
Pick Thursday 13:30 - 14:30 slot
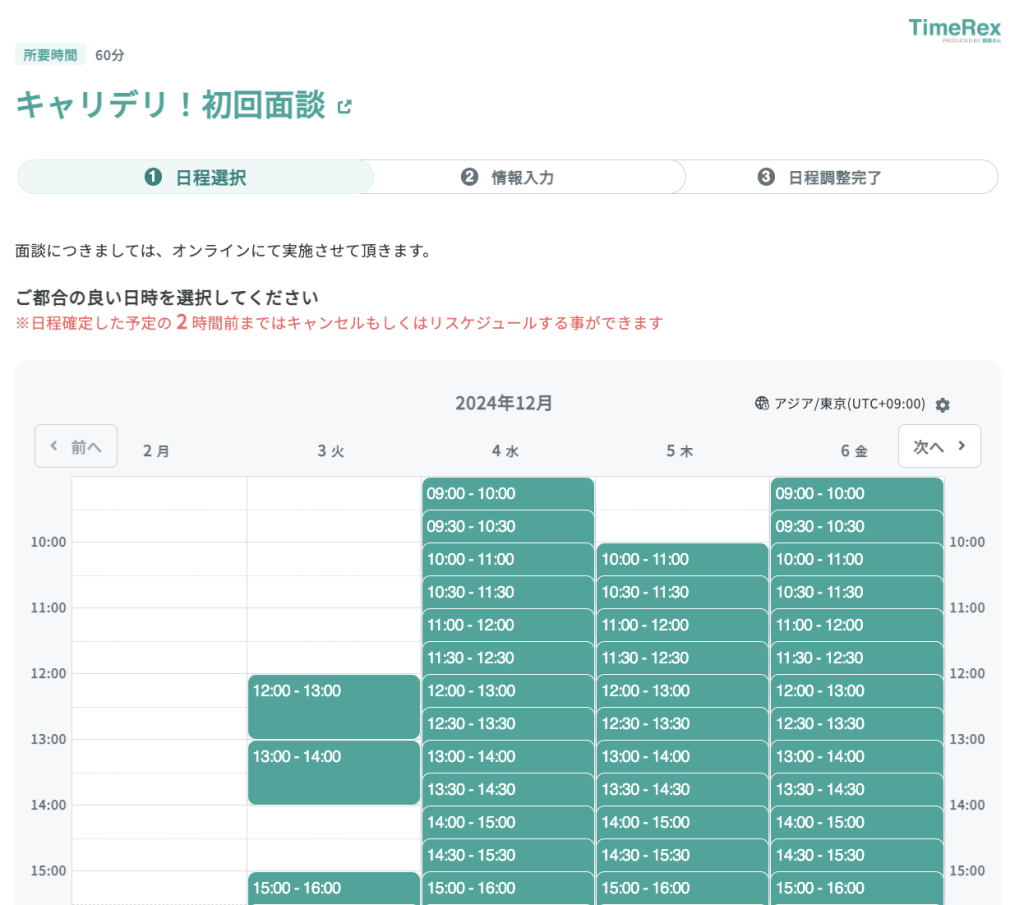point(682,789)
